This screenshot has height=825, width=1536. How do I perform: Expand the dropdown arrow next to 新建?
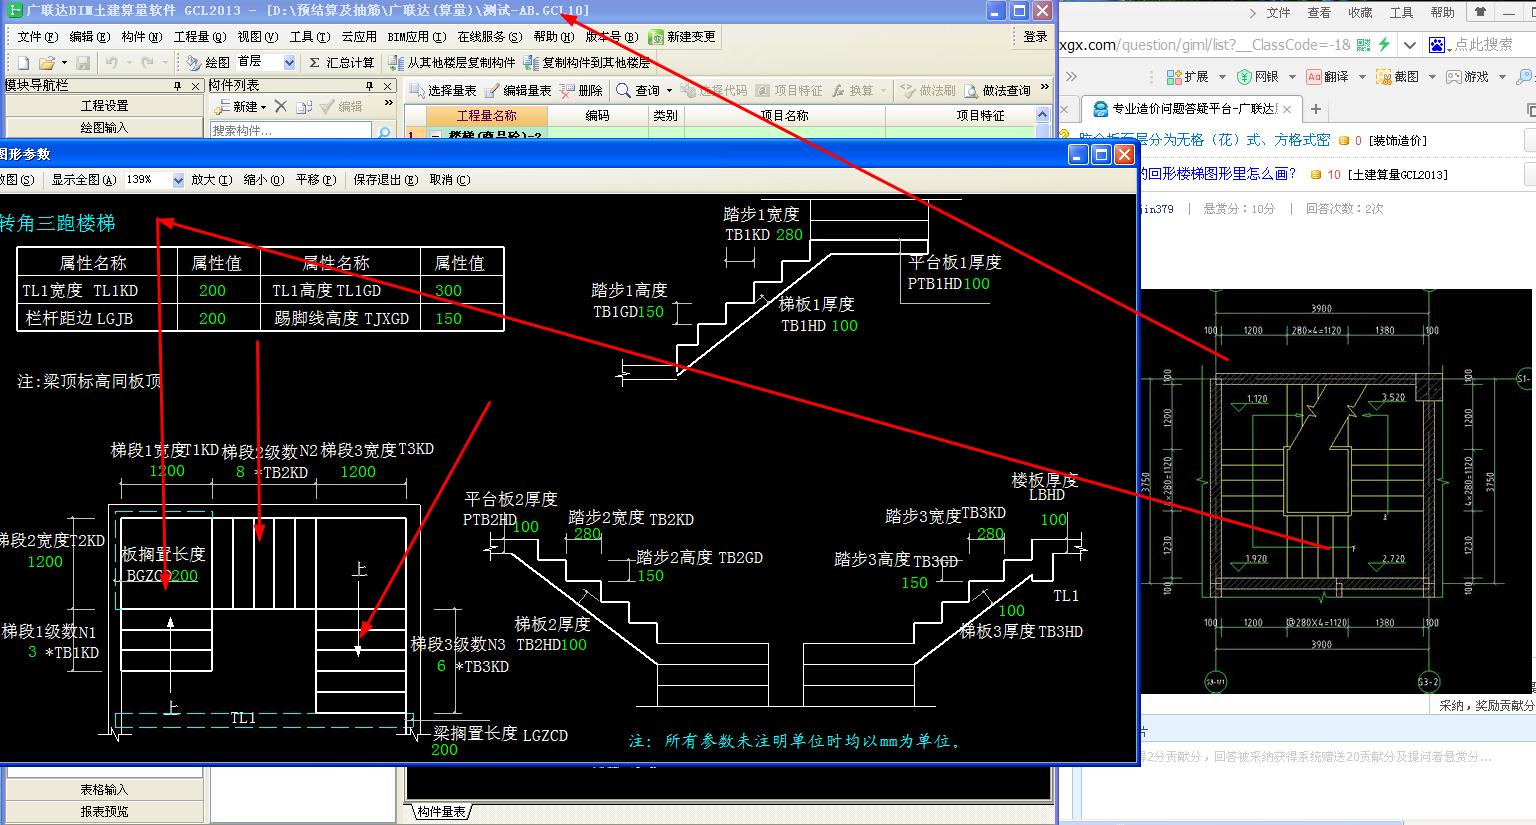click(264, 106)
